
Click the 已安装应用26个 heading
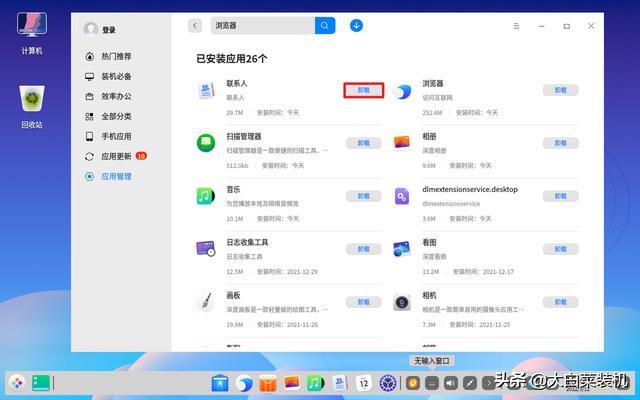[x=231, y=59]
